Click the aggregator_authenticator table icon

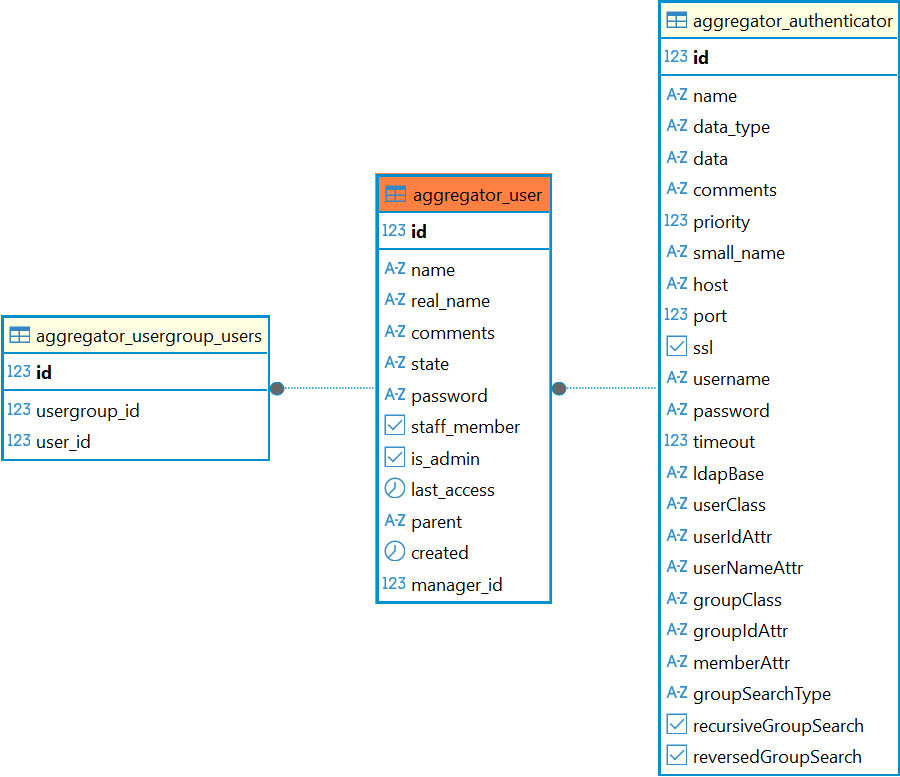pos(677,21)
